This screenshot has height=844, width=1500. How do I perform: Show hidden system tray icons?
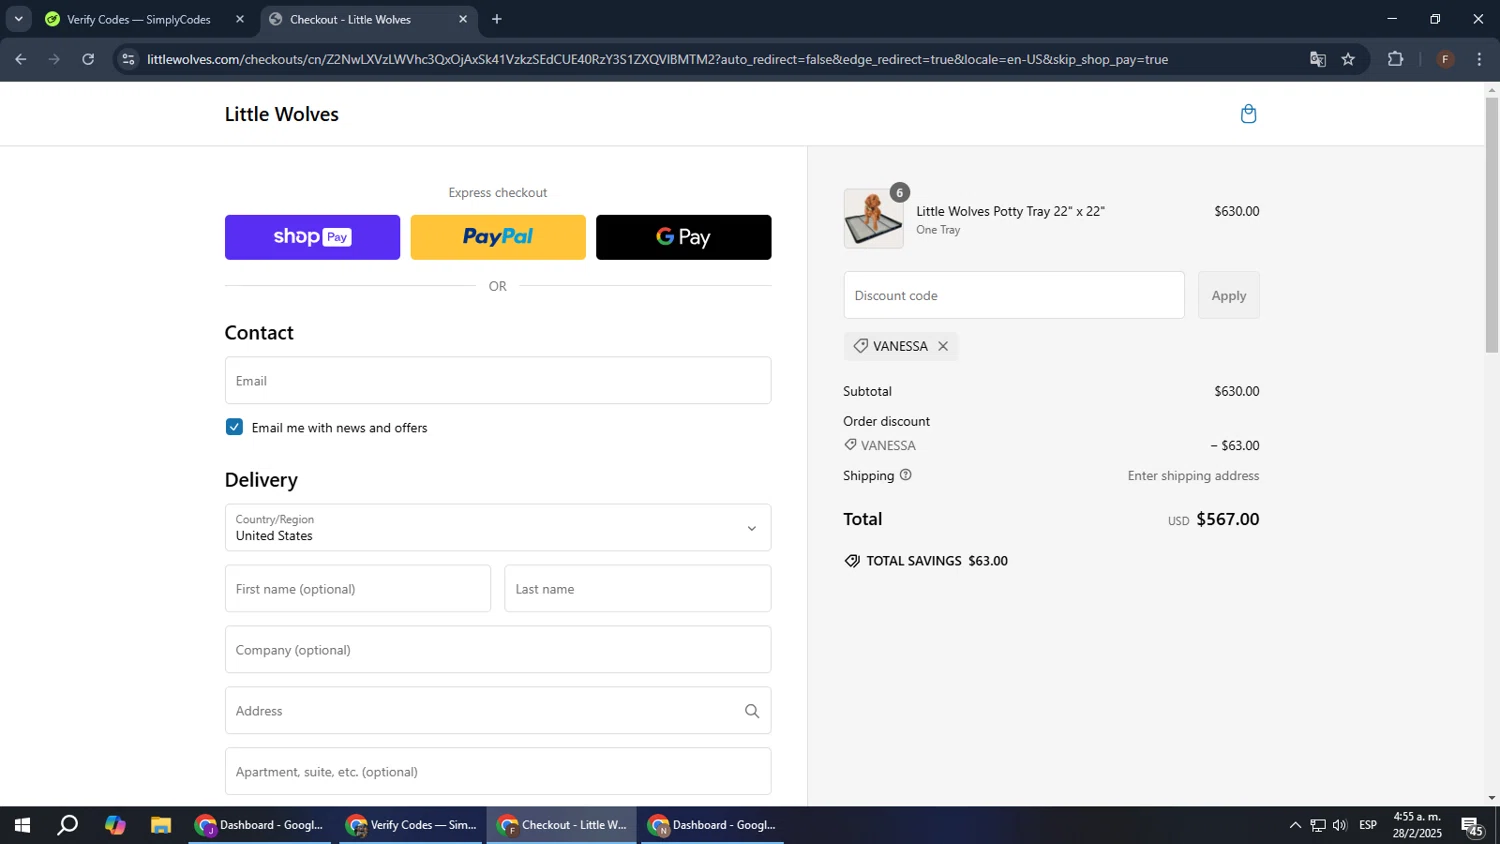tap(1295, 825)
